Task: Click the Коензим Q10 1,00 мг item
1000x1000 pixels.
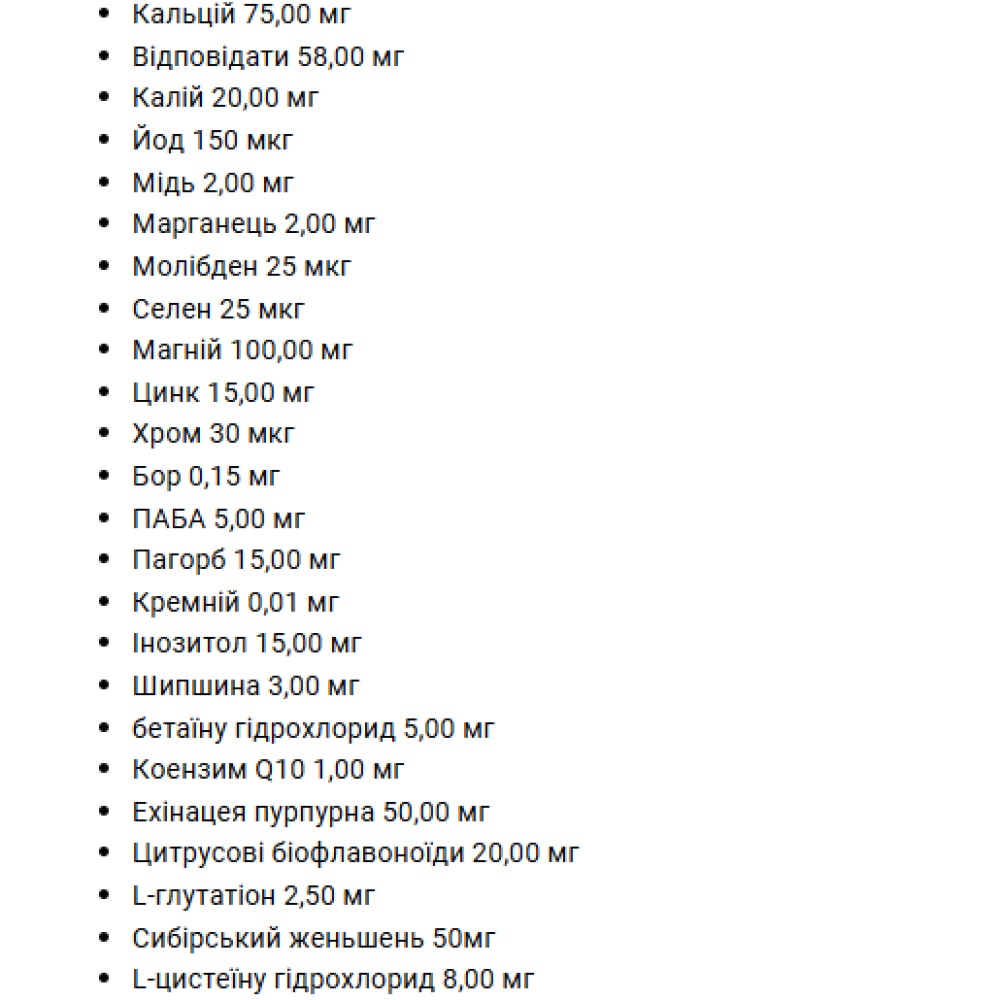Action: [268, 770]
